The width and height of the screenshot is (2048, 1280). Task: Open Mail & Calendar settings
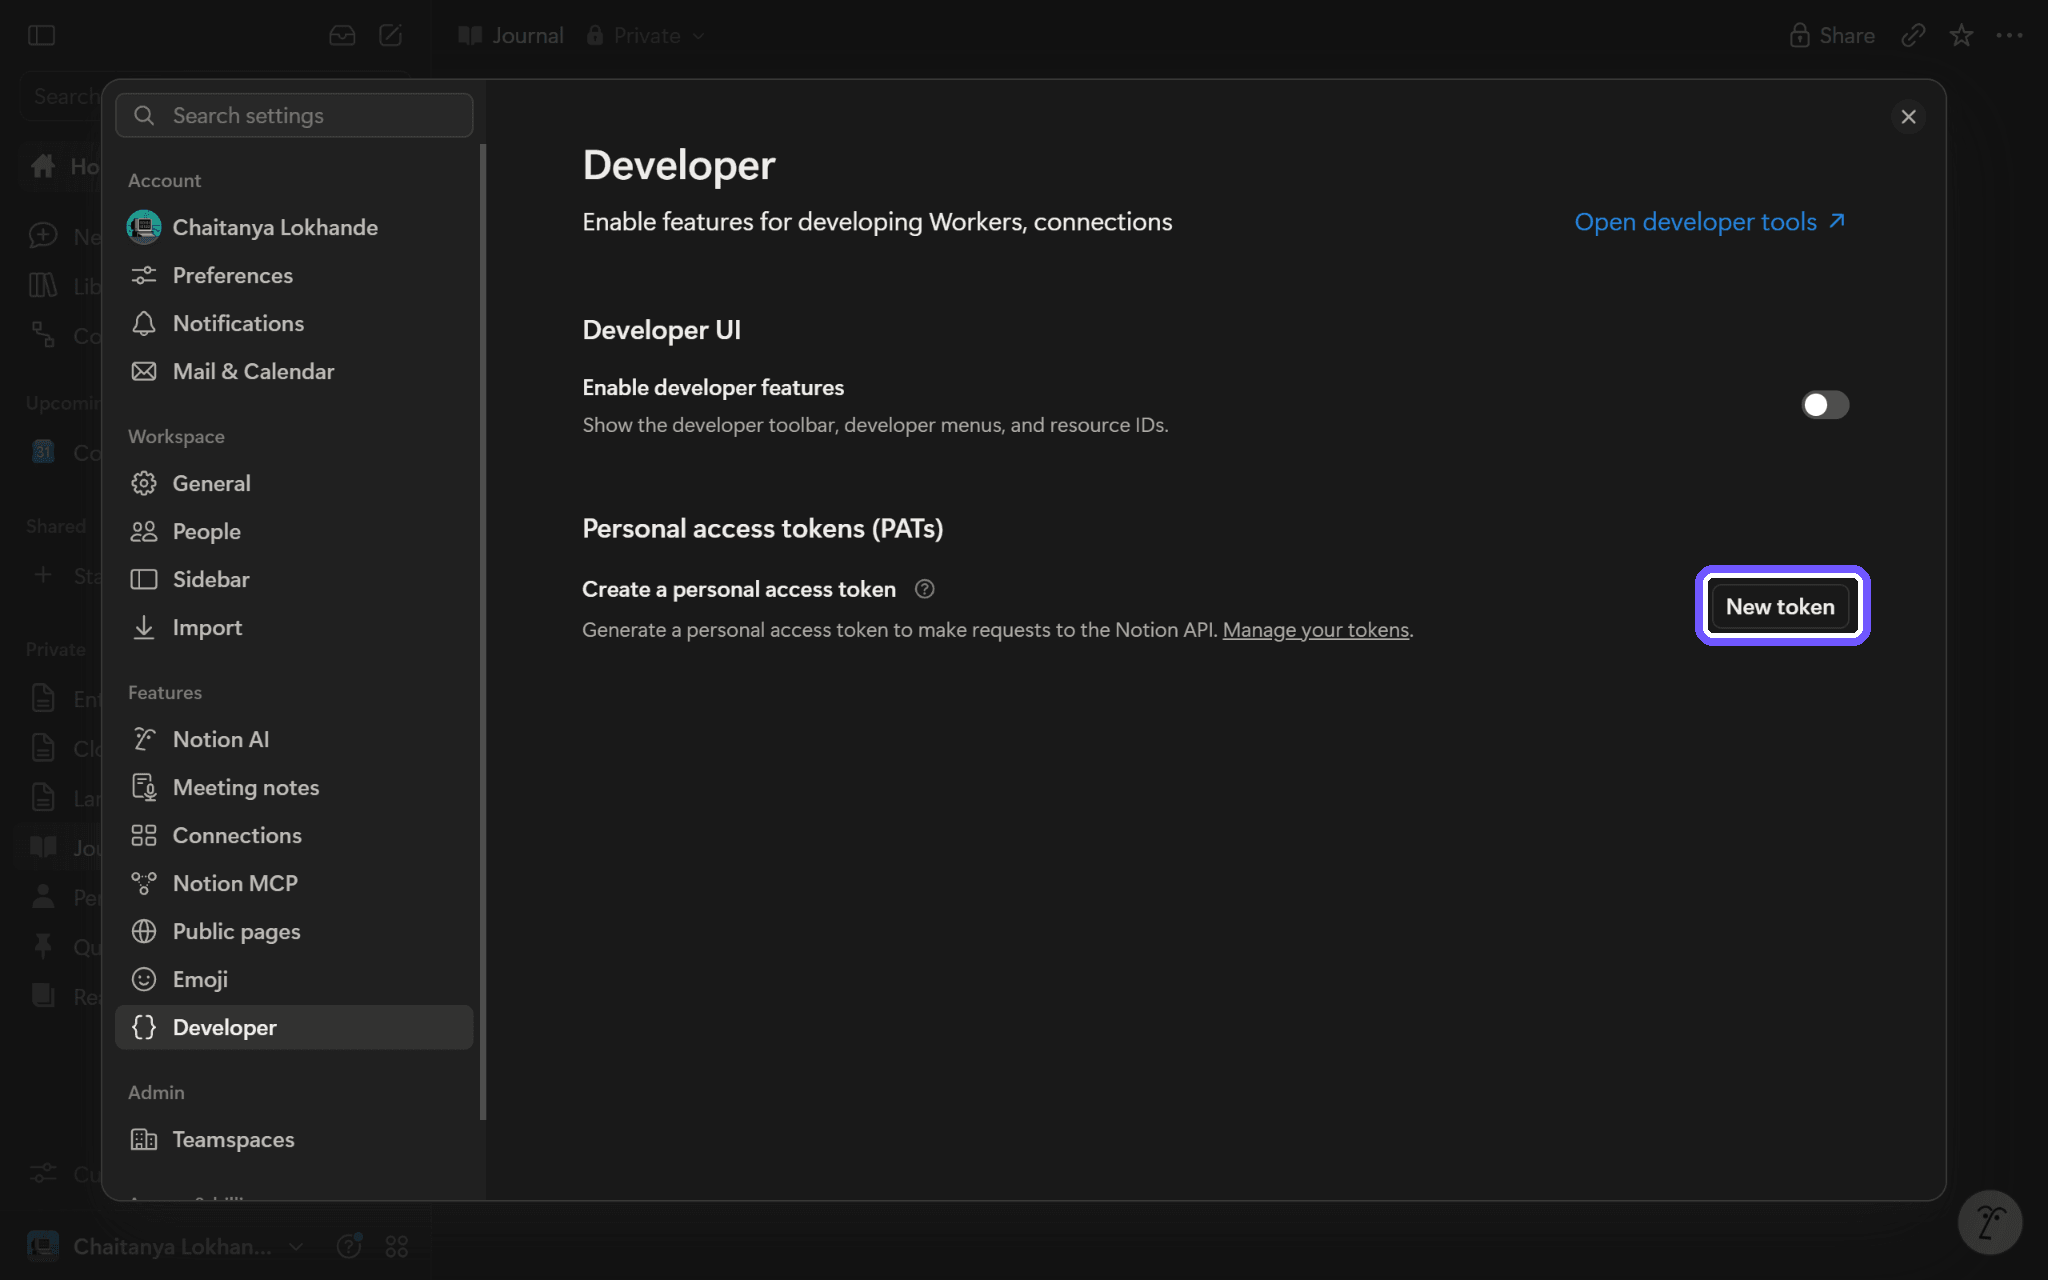pyautogui.click(x=294, y=371)
